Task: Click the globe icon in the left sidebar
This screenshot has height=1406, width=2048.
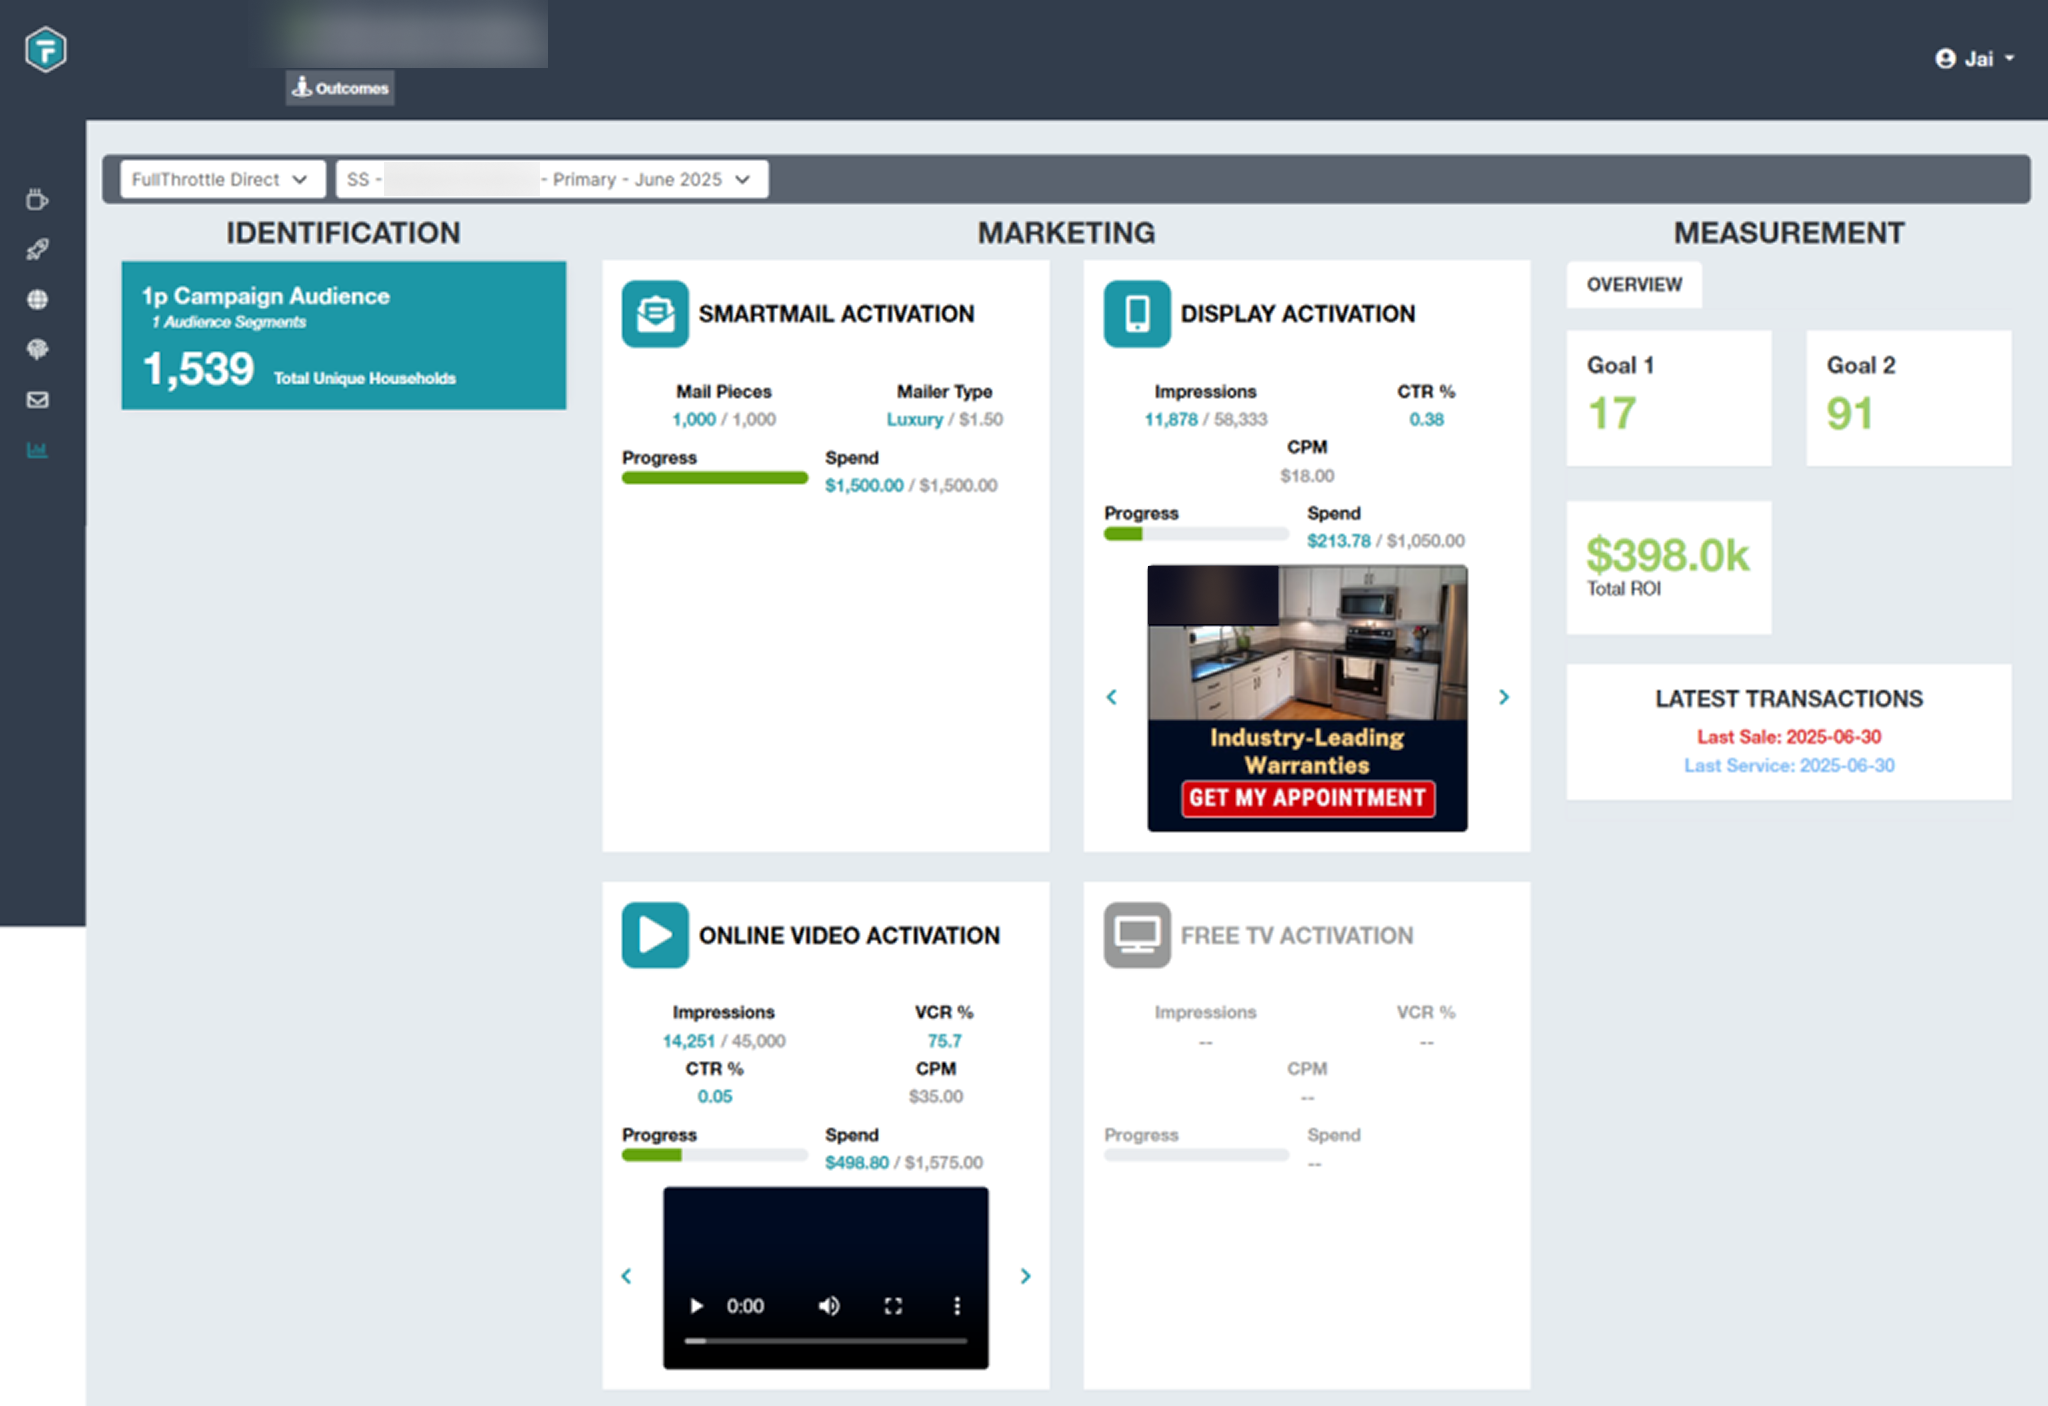Action: [37, 299]
